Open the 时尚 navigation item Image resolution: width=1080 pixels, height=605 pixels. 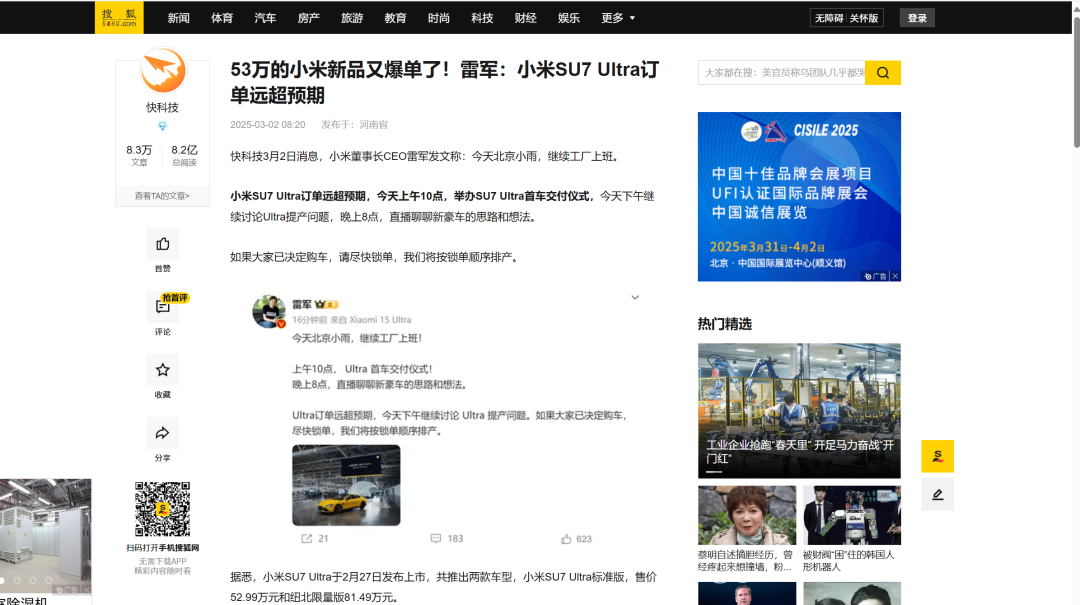click(439, 18)
